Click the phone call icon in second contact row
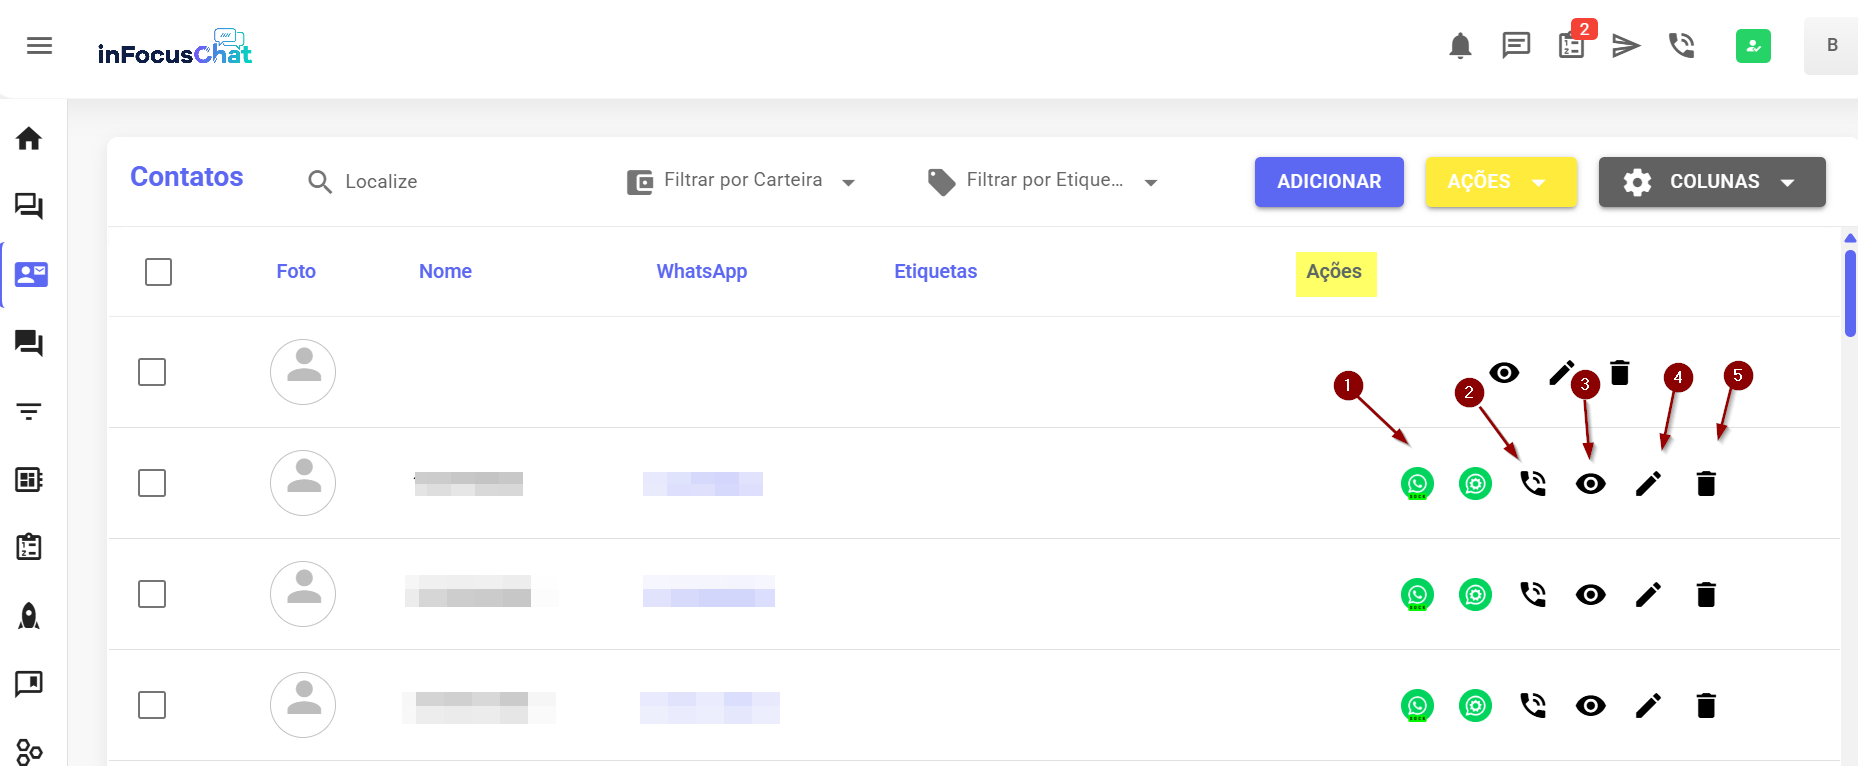 click(1533, 484)
